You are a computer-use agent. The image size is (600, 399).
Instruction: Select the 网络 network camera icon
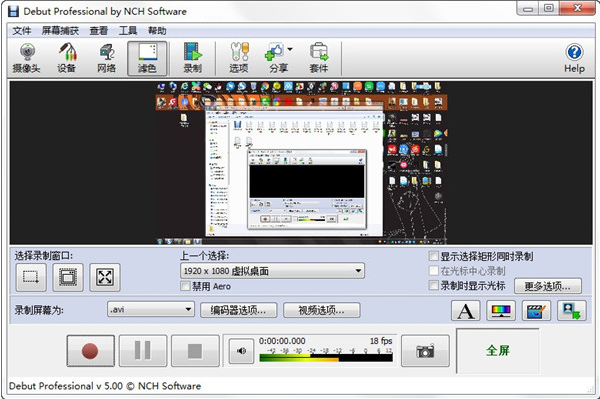point(106,58)
